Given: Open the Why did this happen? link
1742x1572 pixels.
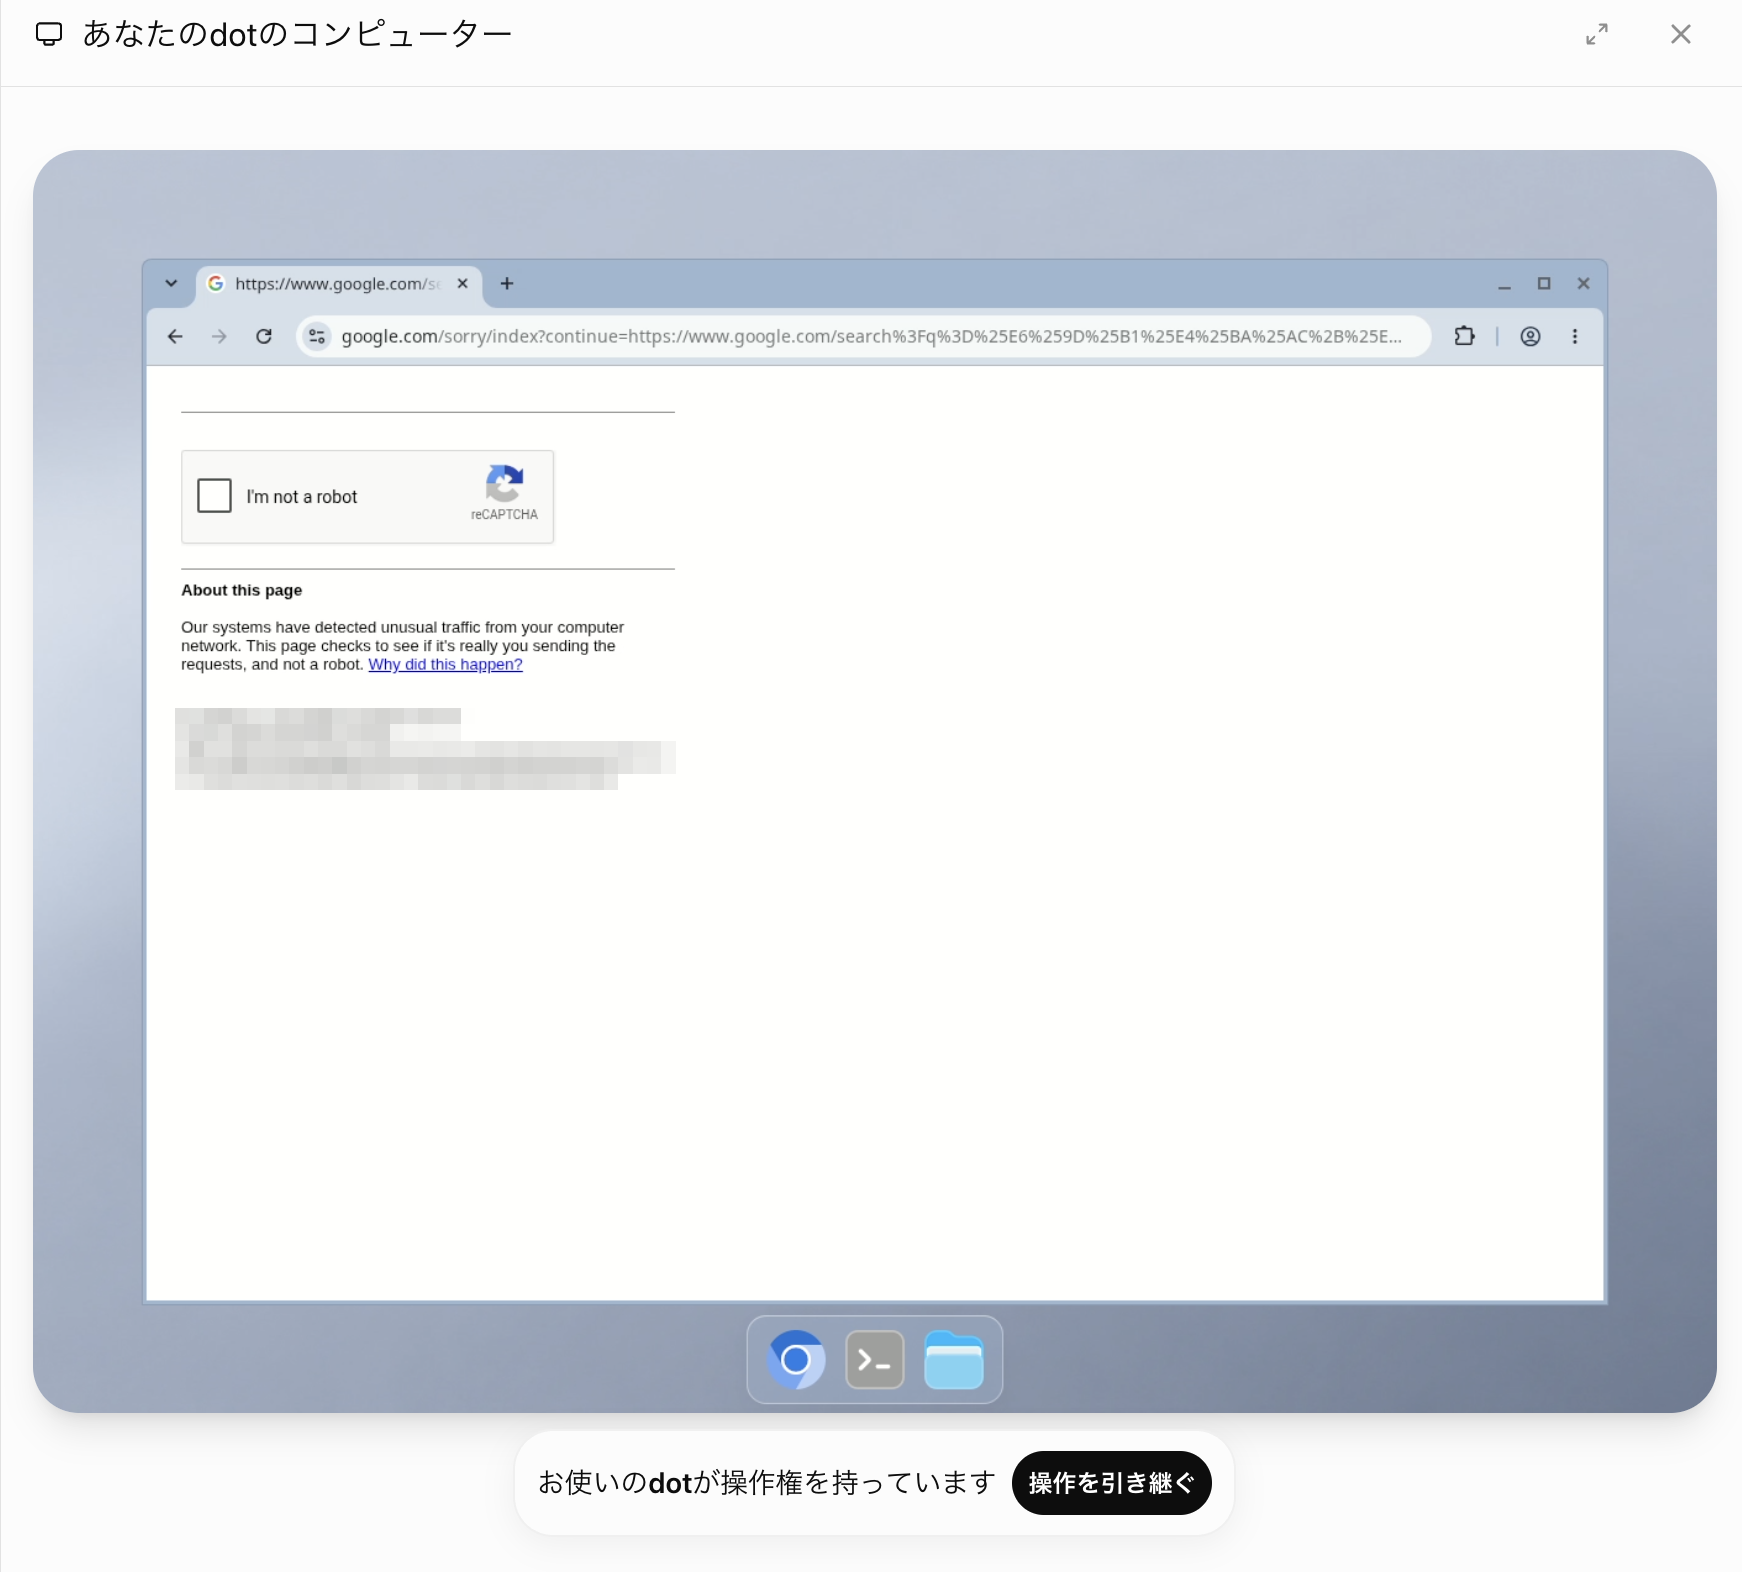Looking at the screenshot, I should (445, 665).
